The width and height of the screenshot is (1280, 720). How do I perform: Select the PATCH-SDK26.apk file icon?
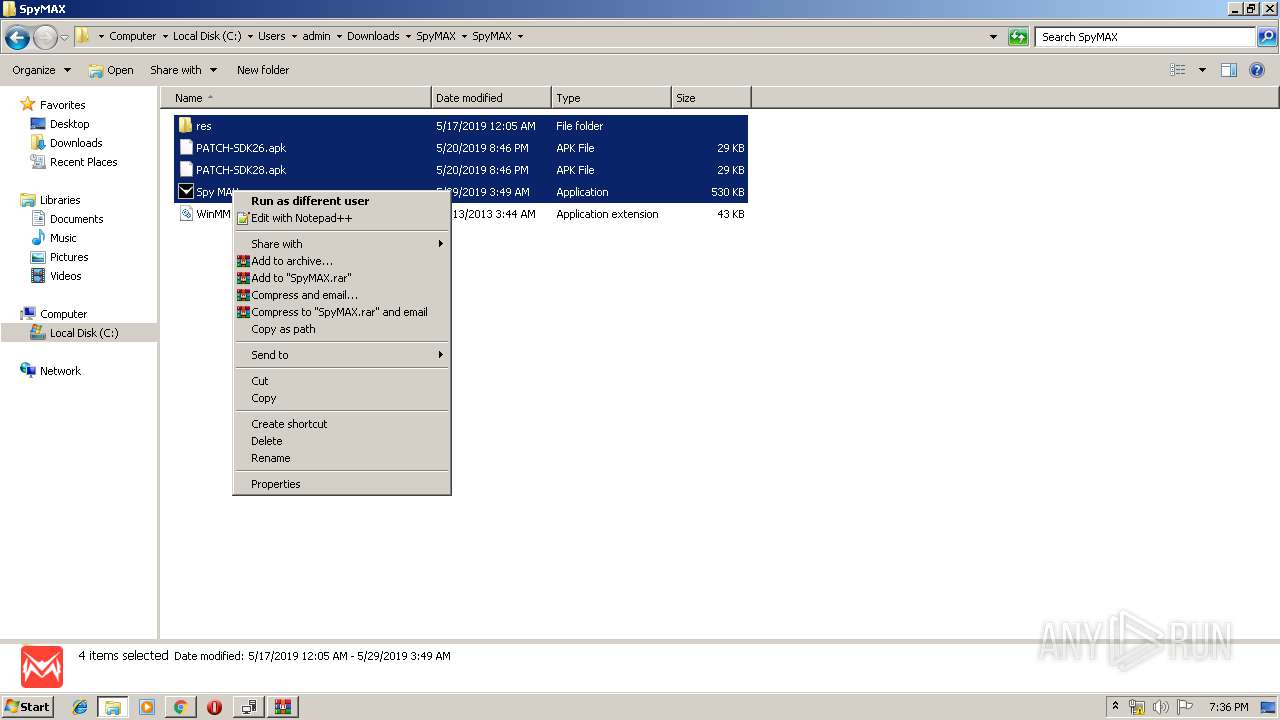pos(185,148)
